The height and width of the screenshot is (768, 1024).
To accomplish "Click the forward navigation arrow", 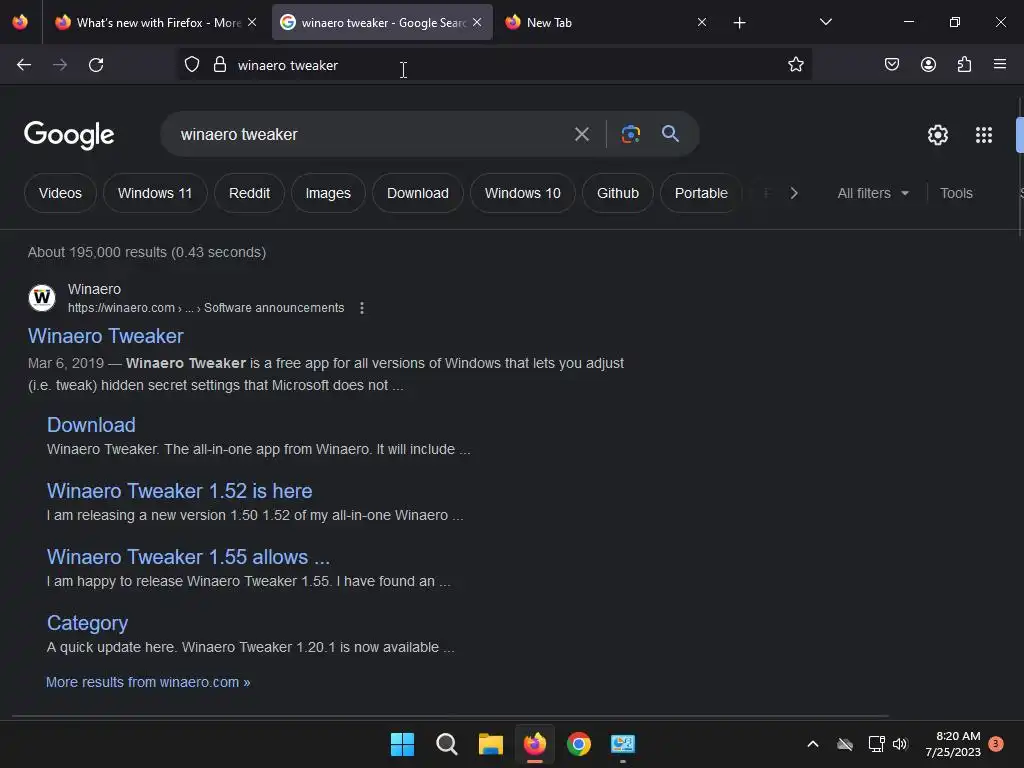I will [x=60, y=65].
